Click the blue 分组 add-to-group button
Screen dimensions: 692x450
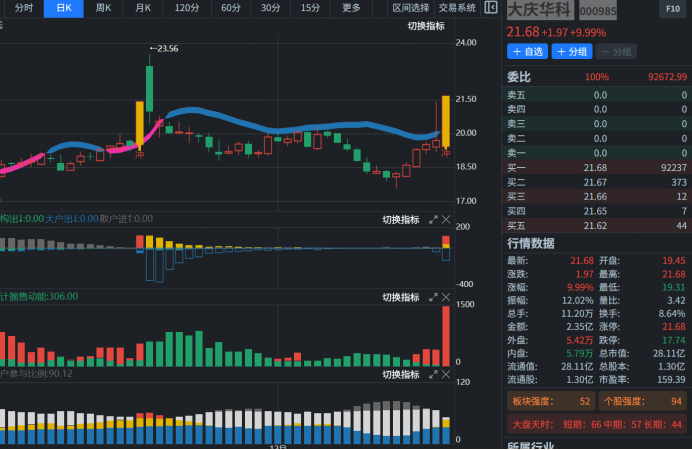coord(571,51)
